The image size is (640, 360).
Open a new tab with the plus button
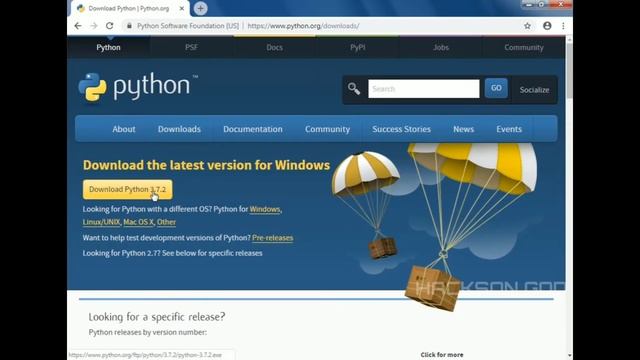pos(200,8)
